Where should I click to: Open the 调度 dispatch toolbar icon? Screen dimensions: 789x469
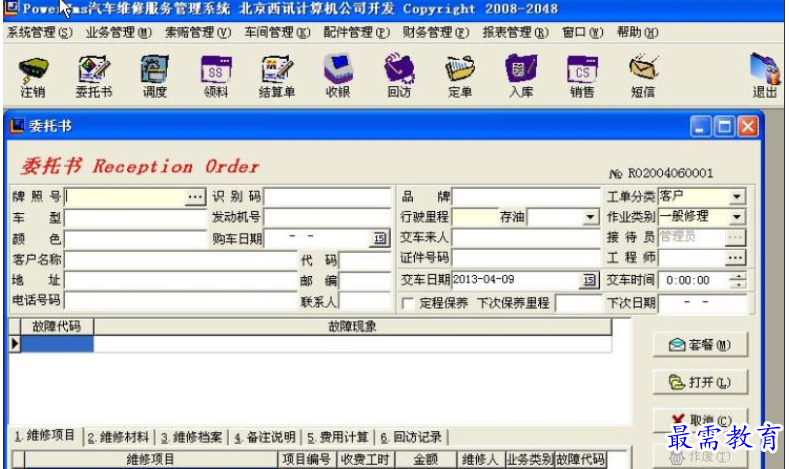click(154, 77)
